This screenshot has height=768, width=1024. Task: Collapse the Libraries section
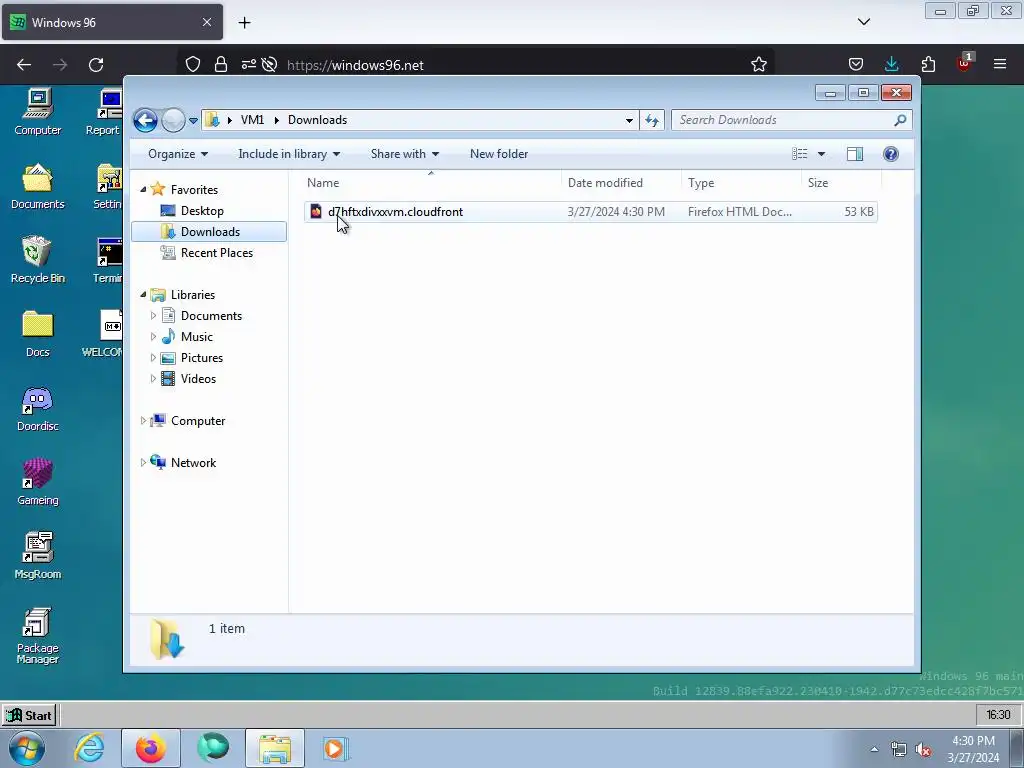(143, 295)
